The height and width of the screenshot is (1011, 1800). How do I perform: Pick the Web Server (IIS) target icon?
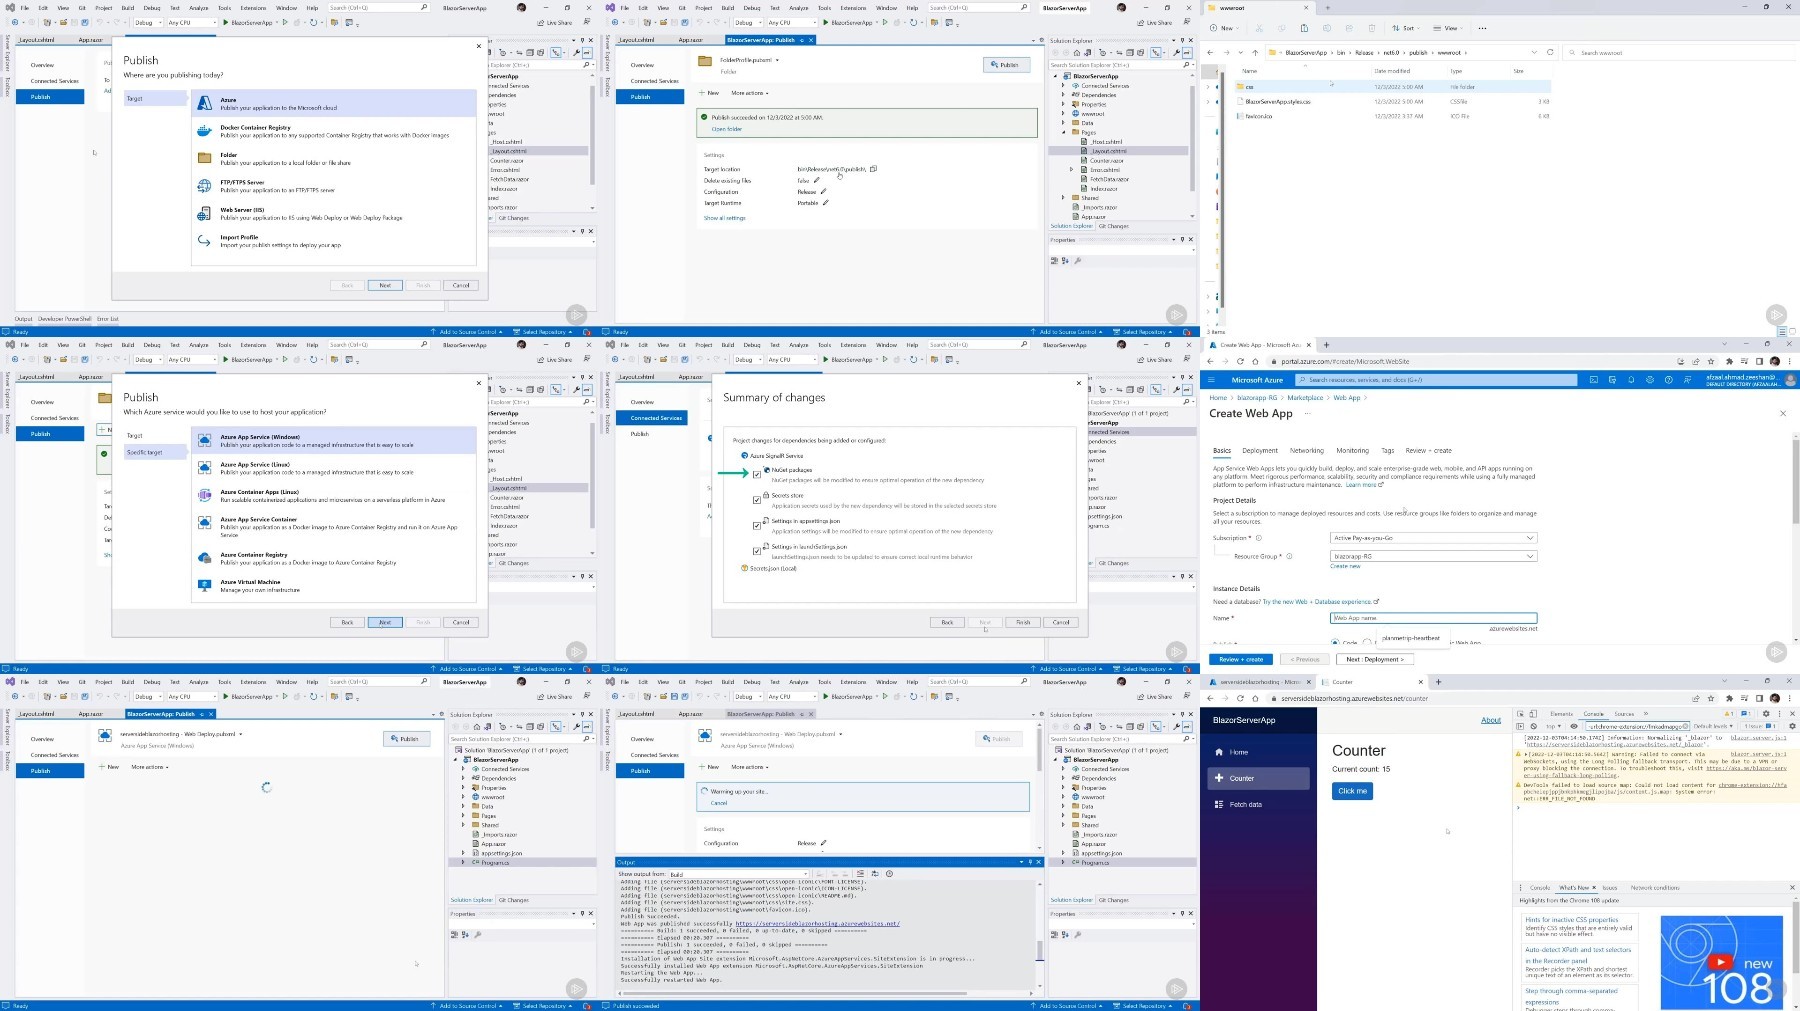click(x=204, y=213)
